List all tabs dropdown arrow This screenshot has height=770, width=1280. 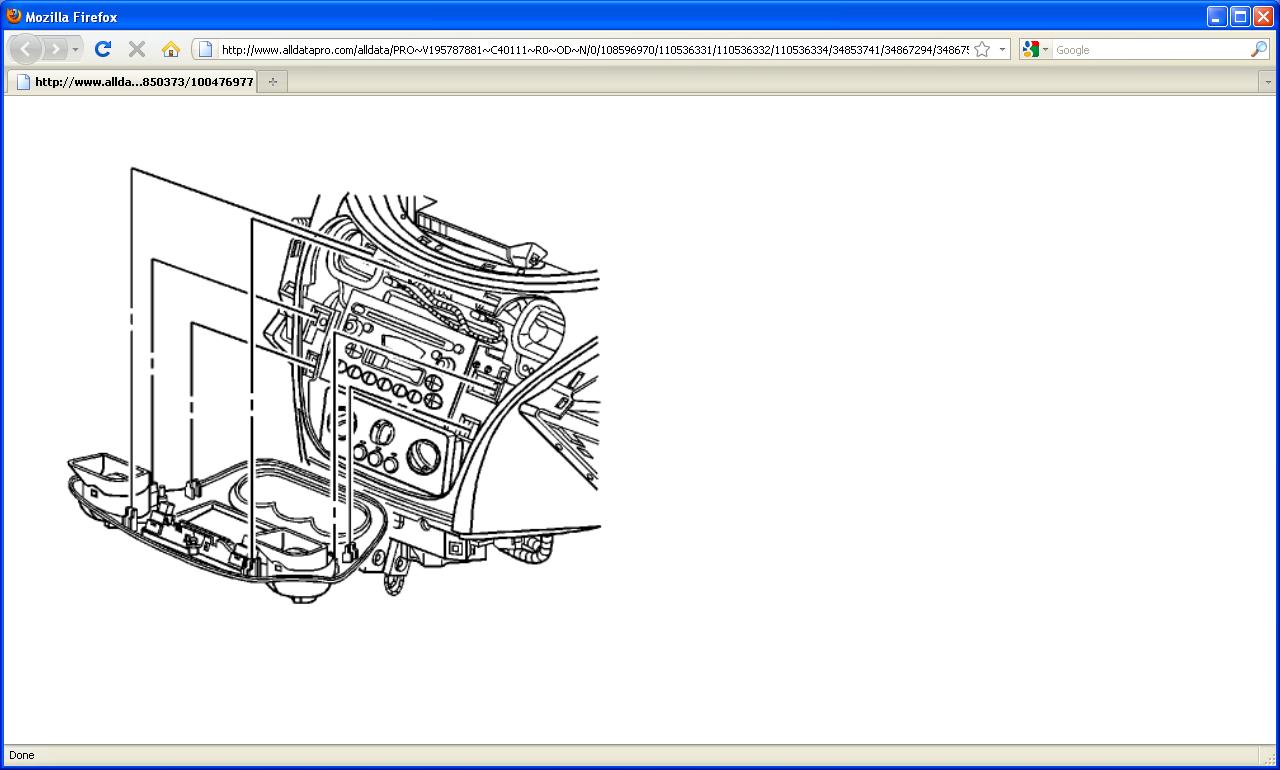(1268, 82)
